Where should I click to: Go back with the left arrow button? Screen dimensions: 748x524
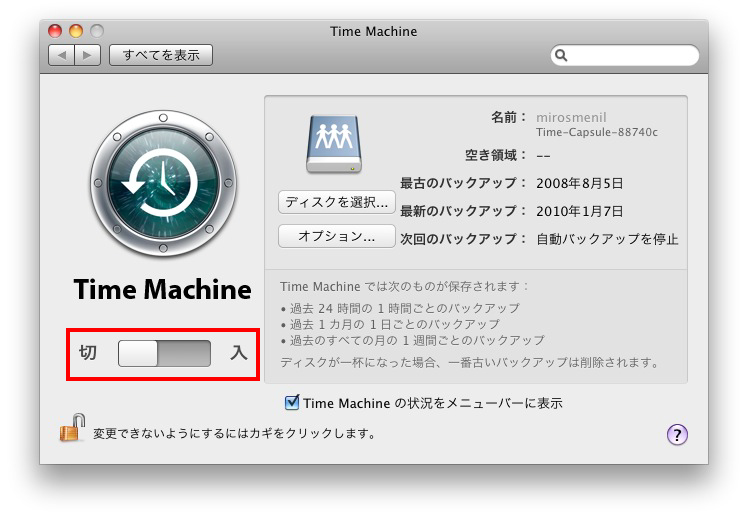click(x=62, y=55)
